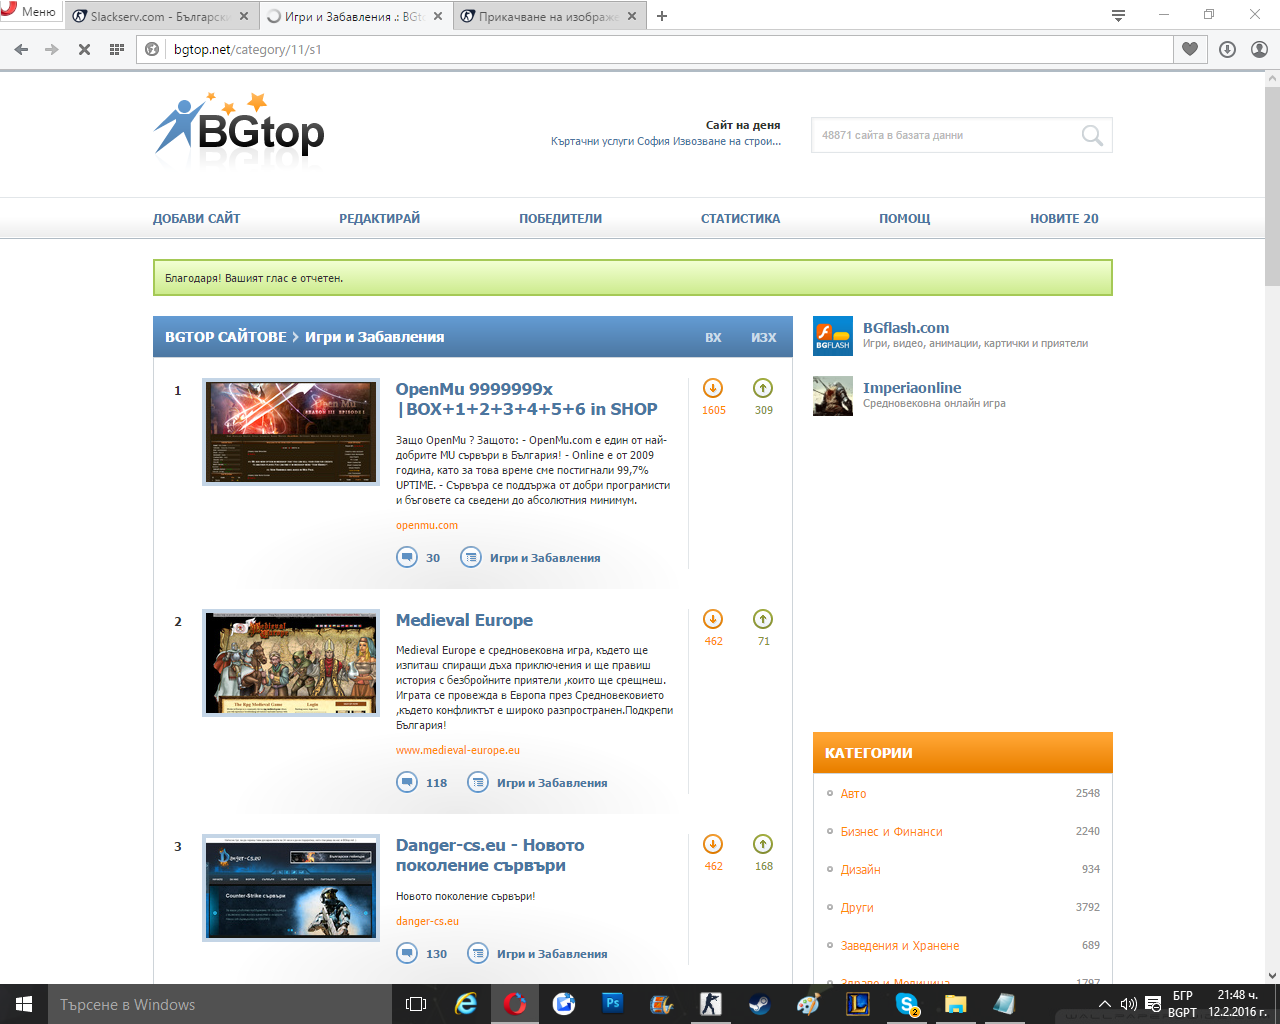Go back to the previous page

(x=21, y=49)
